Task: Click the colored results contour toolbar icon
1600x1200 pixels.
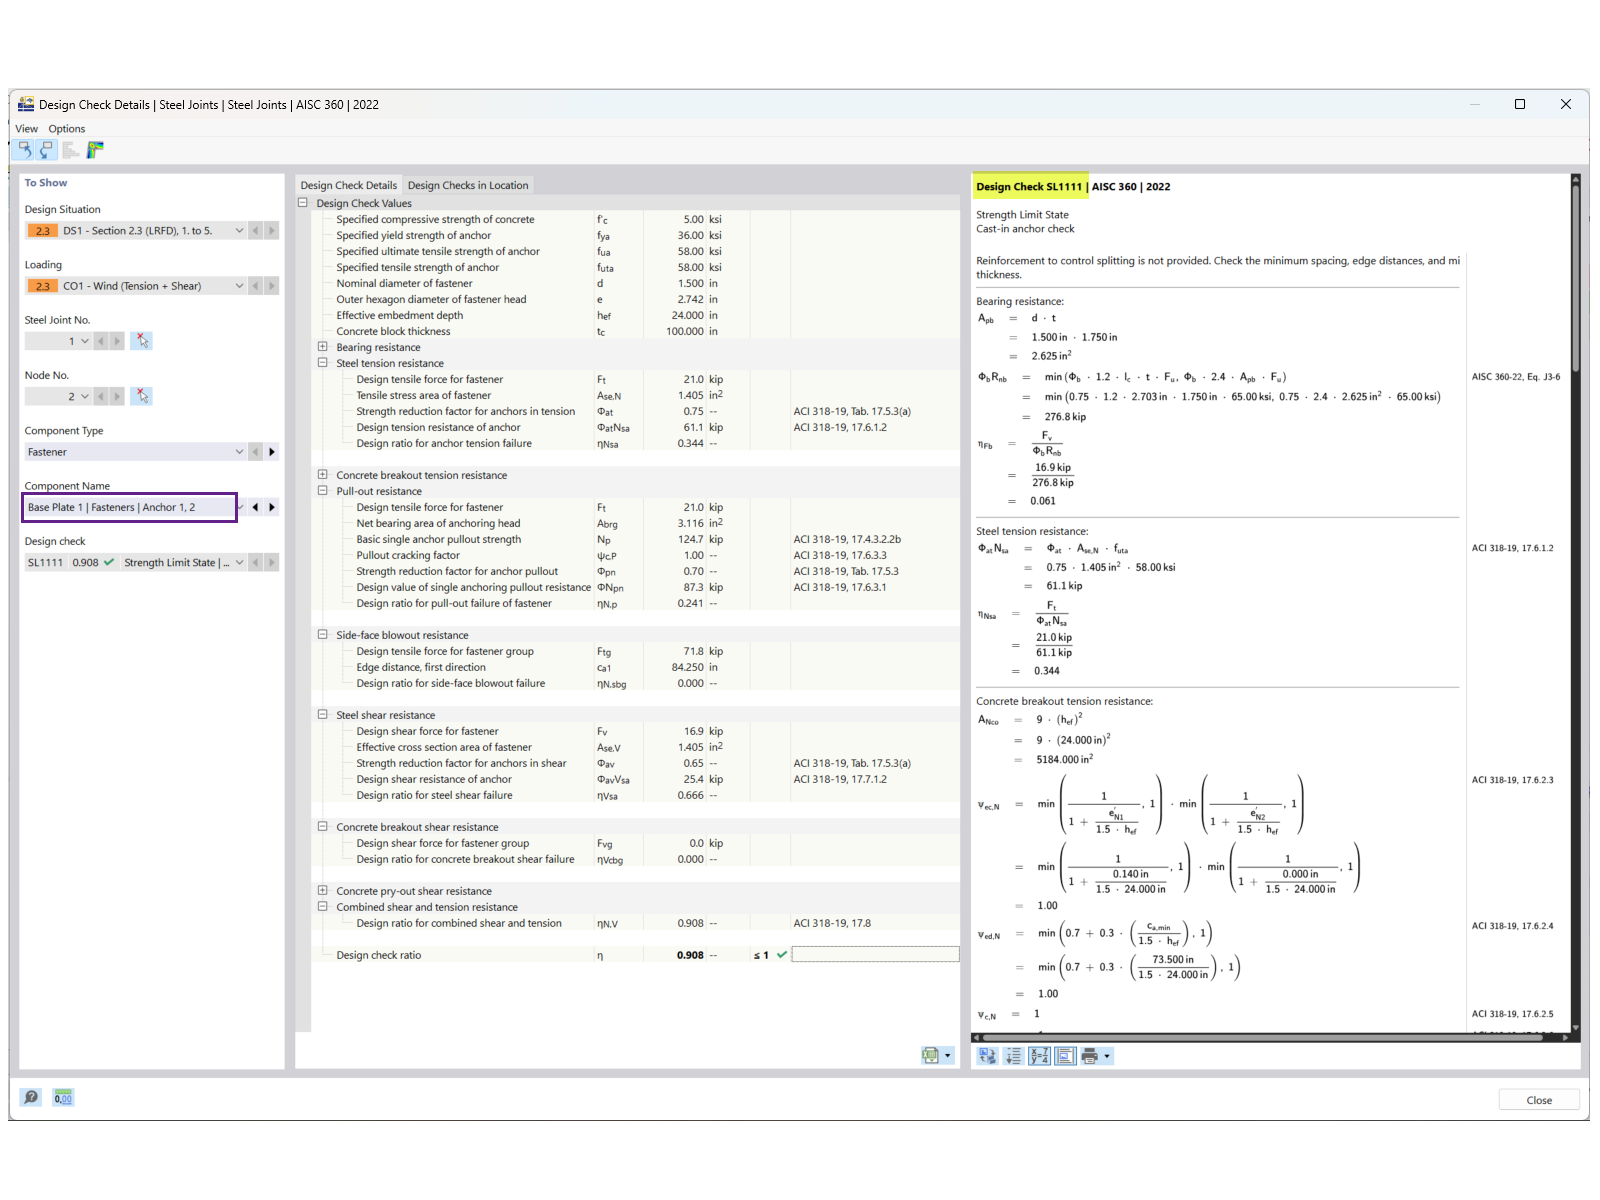Action: [x=95, y=150]
